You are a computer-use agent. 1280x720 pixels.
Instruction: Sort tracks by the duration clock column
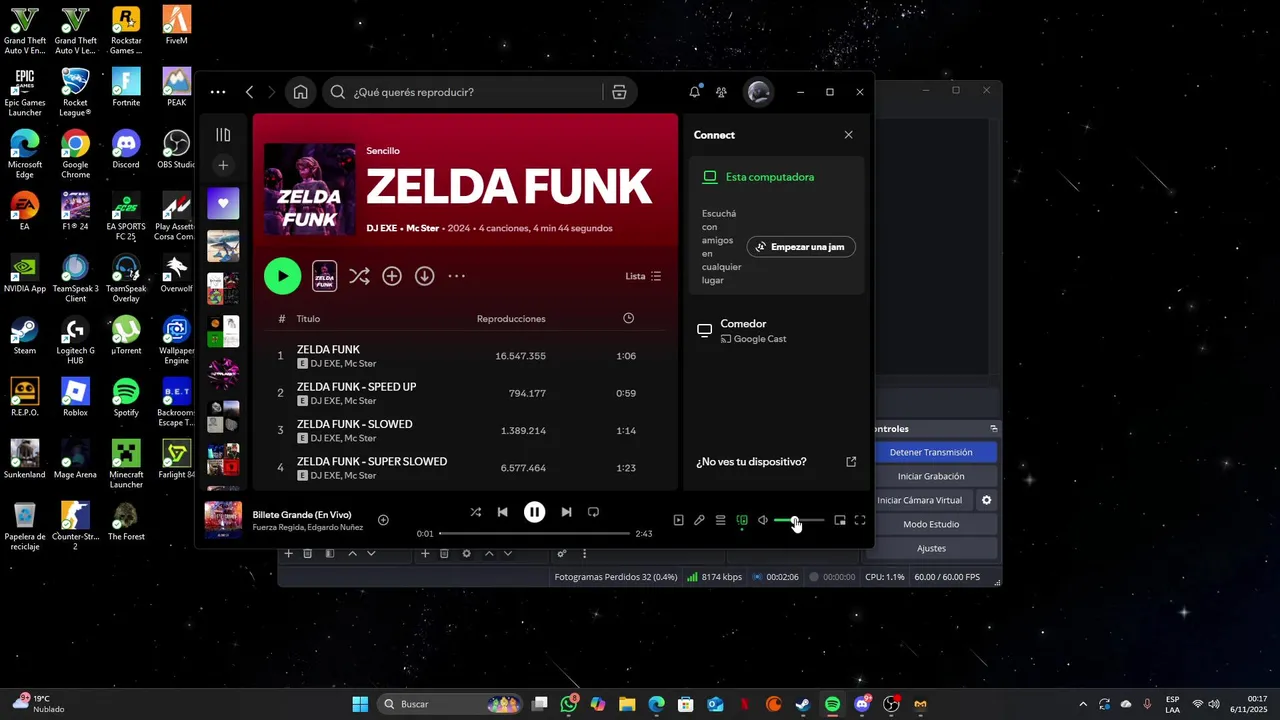click(x=628, y=318)
